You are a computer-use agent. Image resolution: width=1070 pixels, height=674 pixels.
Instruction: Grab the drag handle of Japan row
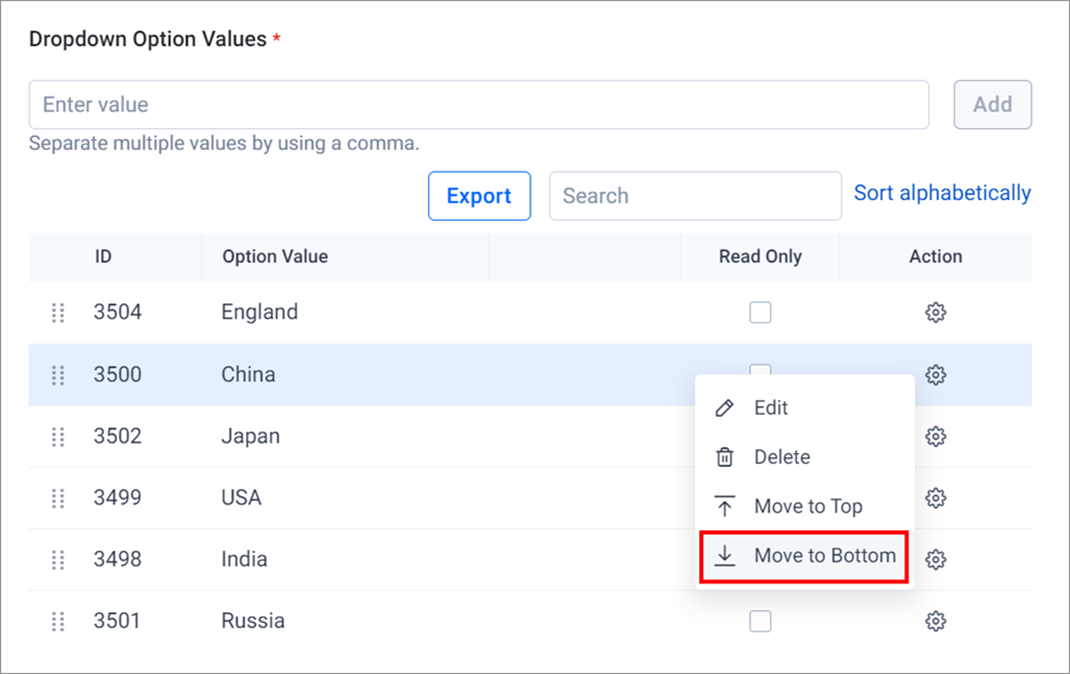click(x=58, y=436)
